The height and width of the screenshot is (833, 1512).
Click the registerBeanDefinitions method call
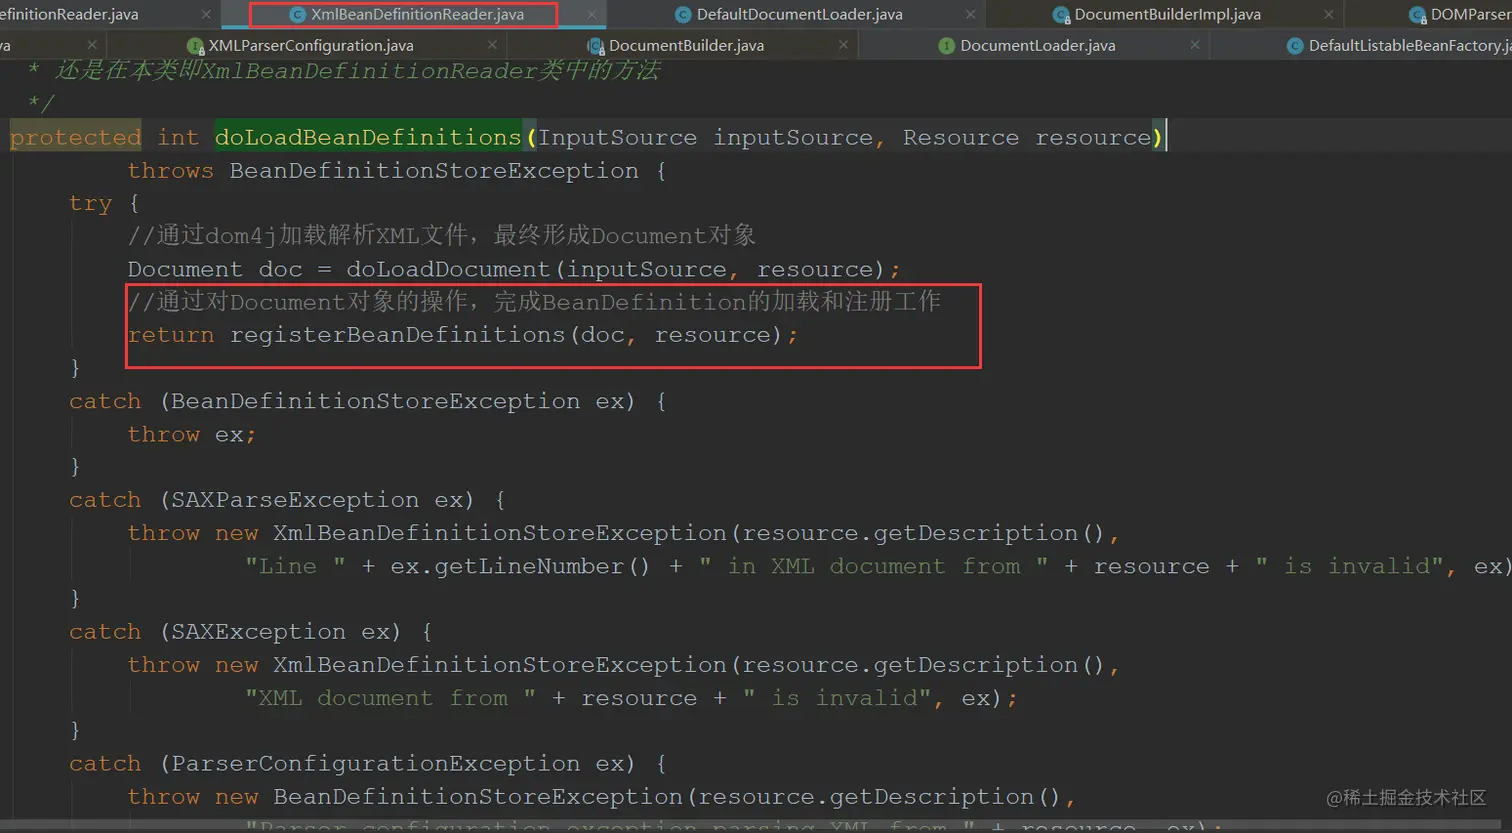click(398, 335)
